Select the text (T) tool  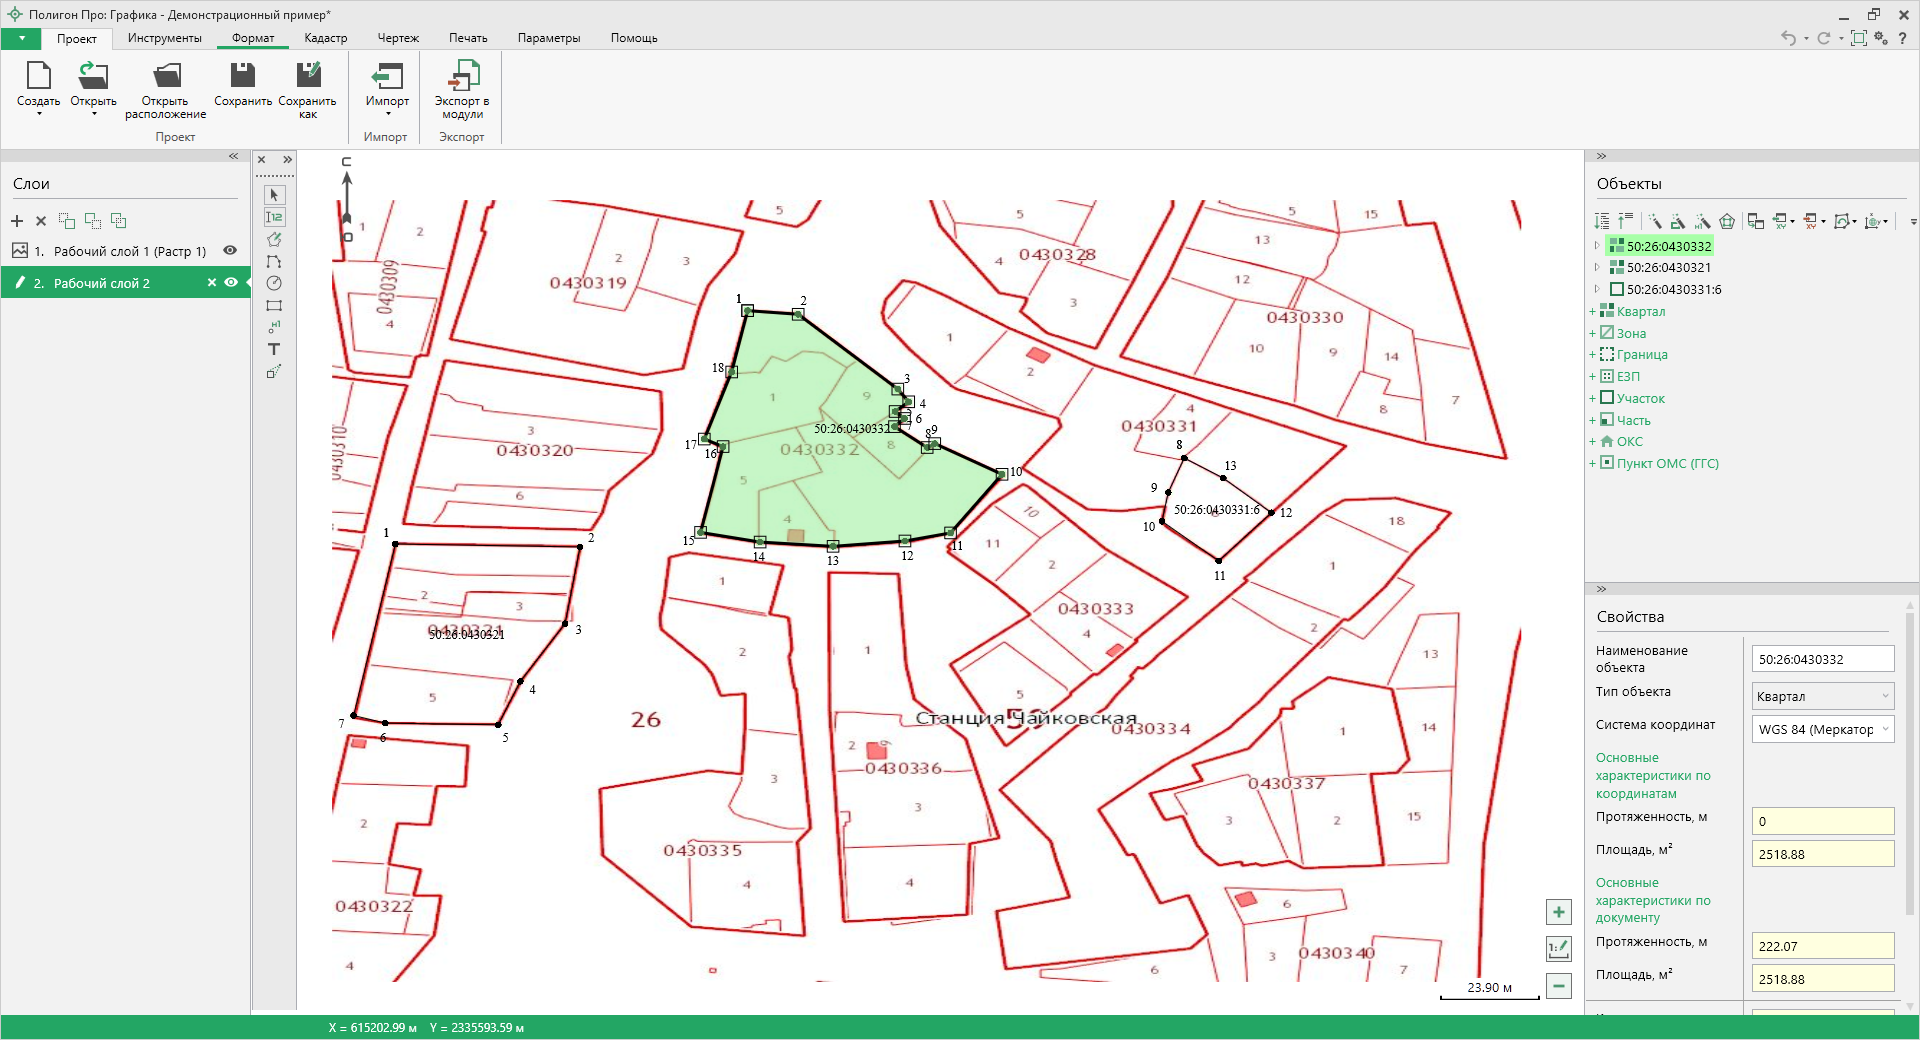[x=274, y=349]
